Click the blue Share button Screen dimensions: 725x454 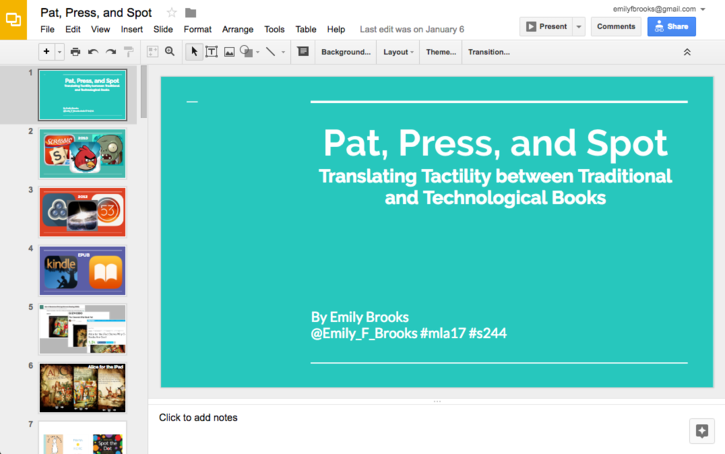point(671,26)
